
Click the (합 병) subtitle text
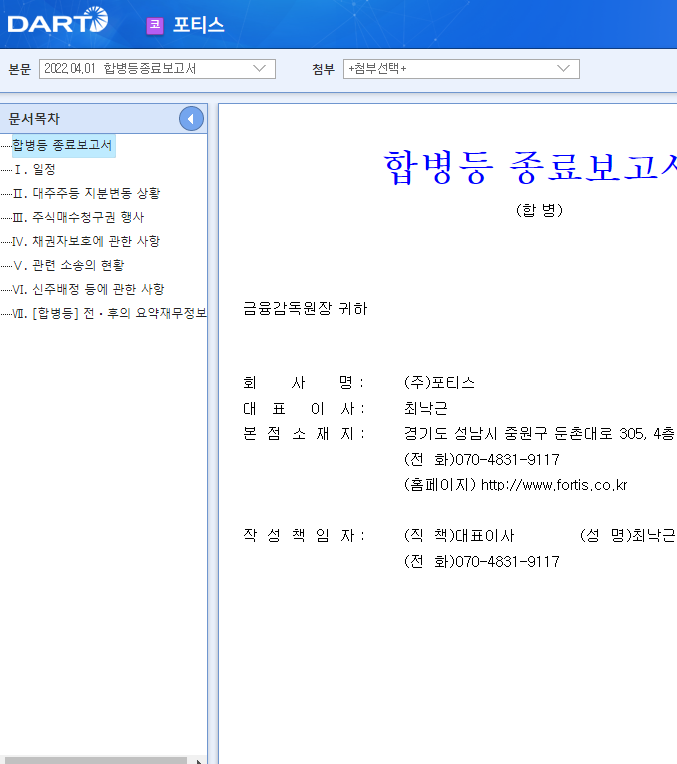(540, 210)
